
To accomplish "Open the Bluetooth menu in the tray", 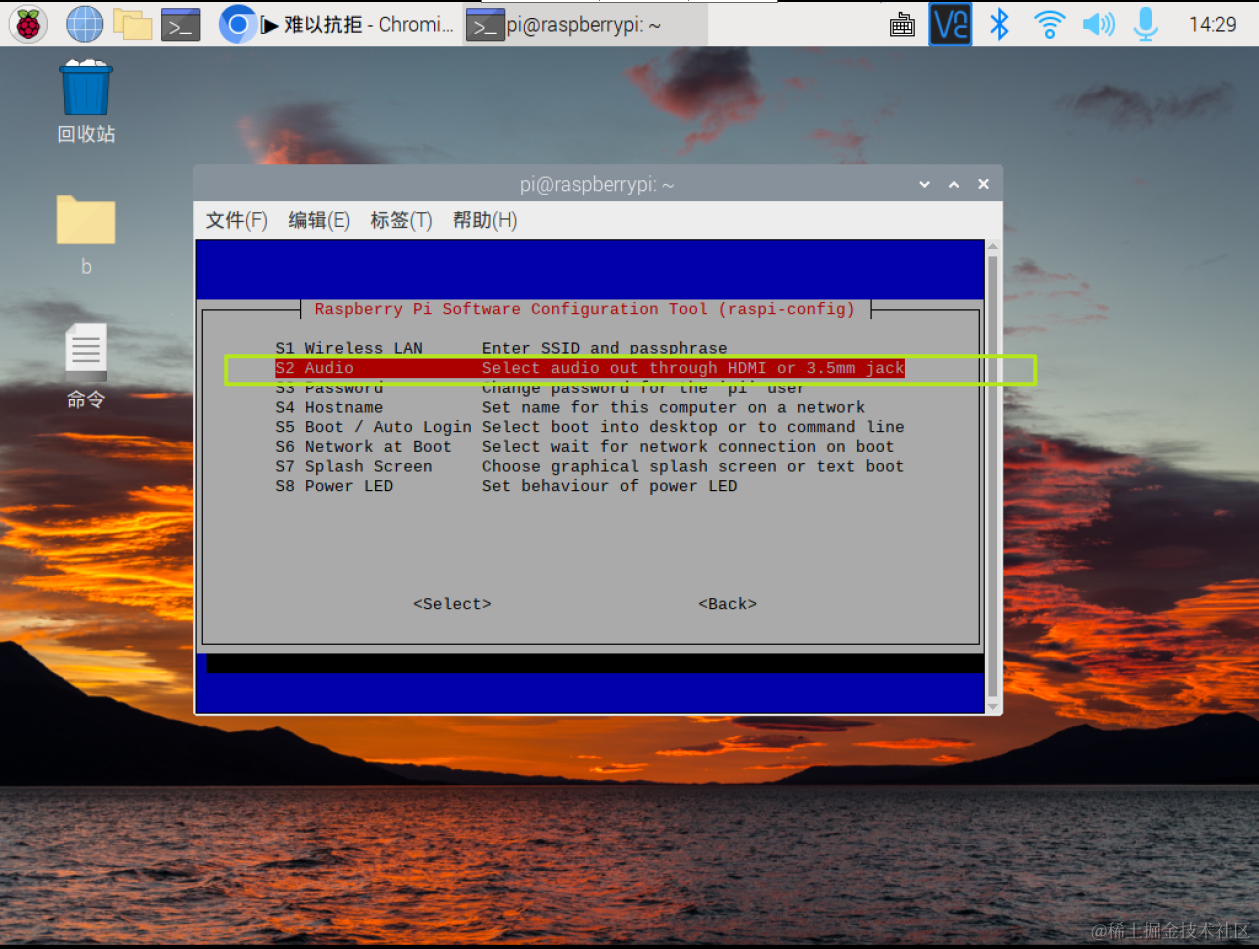I will pyautogui.click(x=999, y=24).
